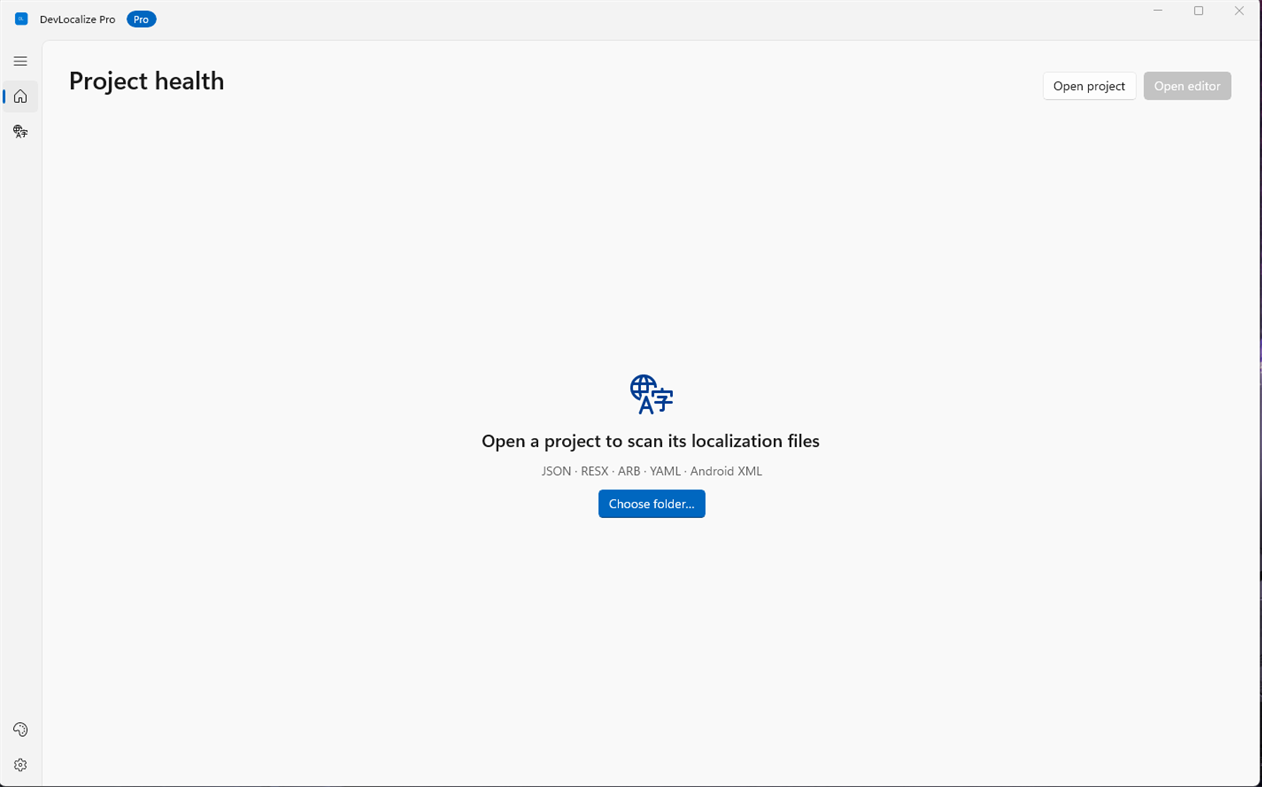Image resolution: width=1262 pixels, height=787 pixels.
Task: Maximize the DevLocalize Pro window
Action: (1199, 11)
